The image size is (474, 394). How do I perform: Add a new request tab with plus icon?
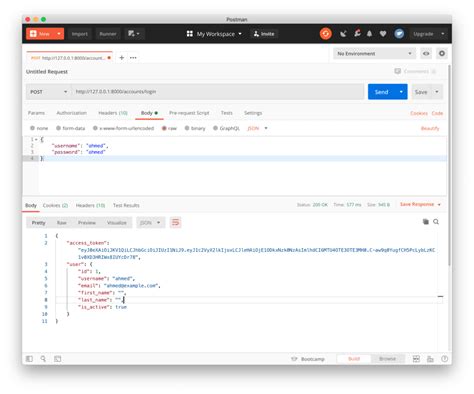click(122, 58)
